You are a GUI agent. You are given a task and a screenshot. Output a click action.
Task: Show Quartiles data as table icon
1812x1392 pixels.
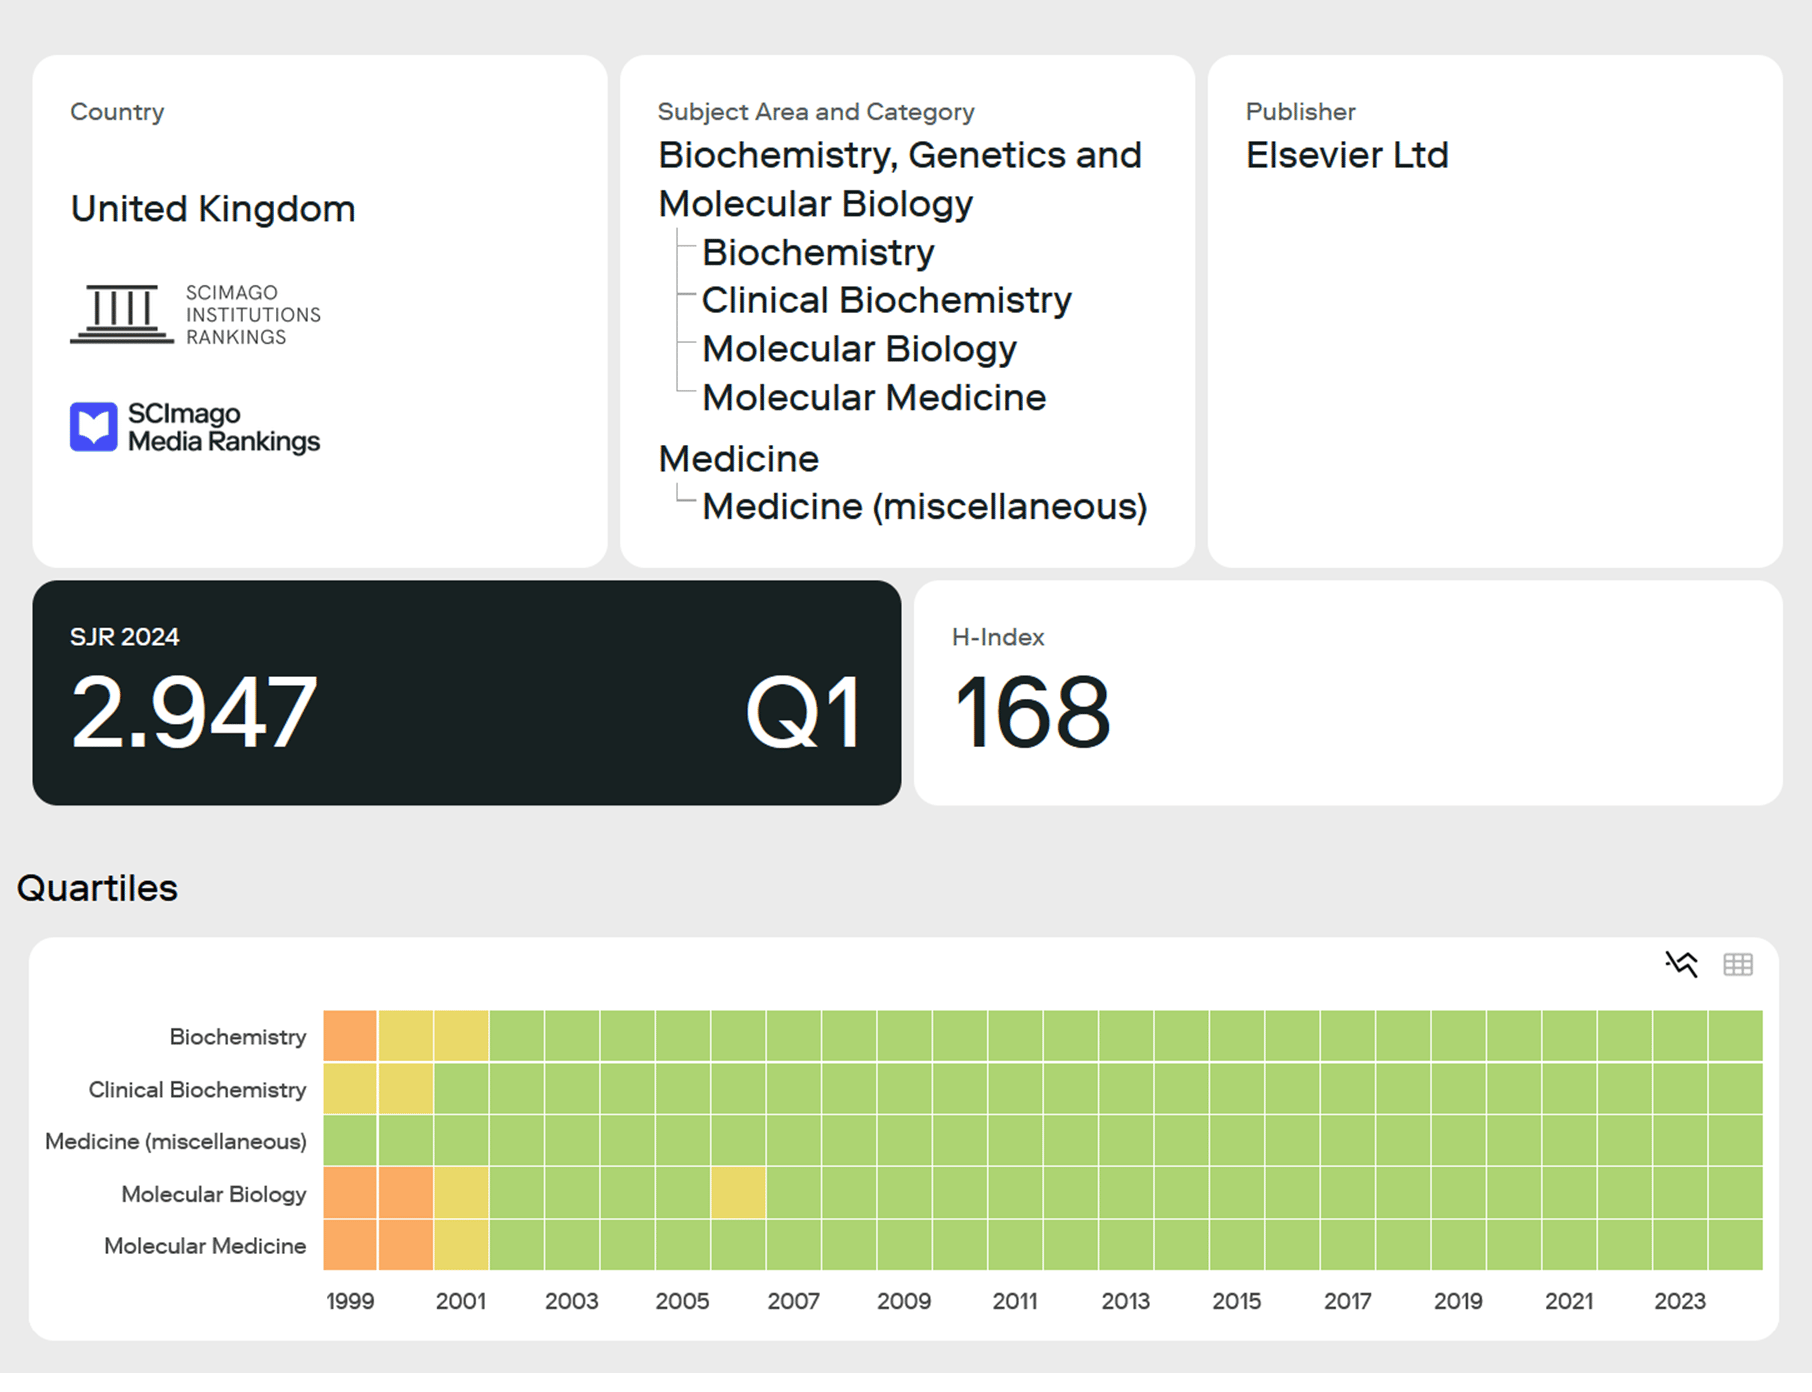(x=1738, y=964)
